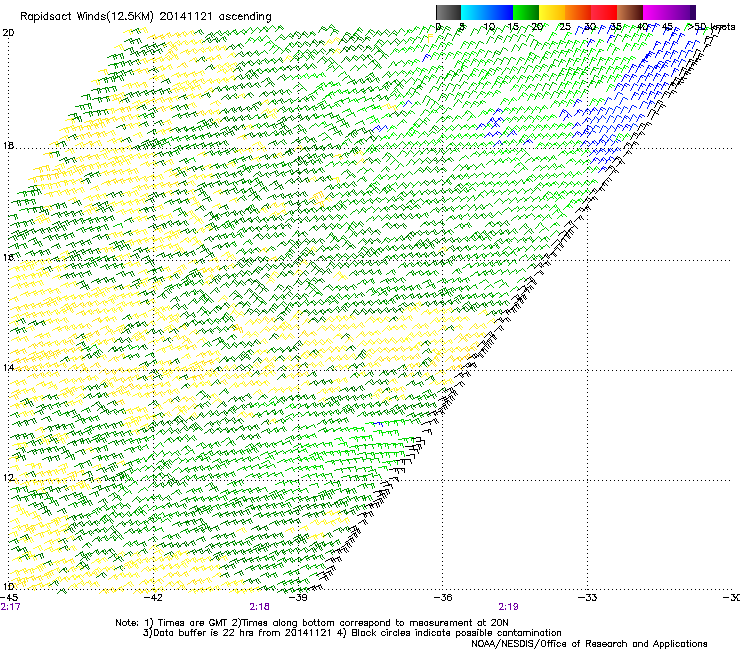Click the longitude label '-42' on bottom axis
740x650 pixels.
(153, 598)
